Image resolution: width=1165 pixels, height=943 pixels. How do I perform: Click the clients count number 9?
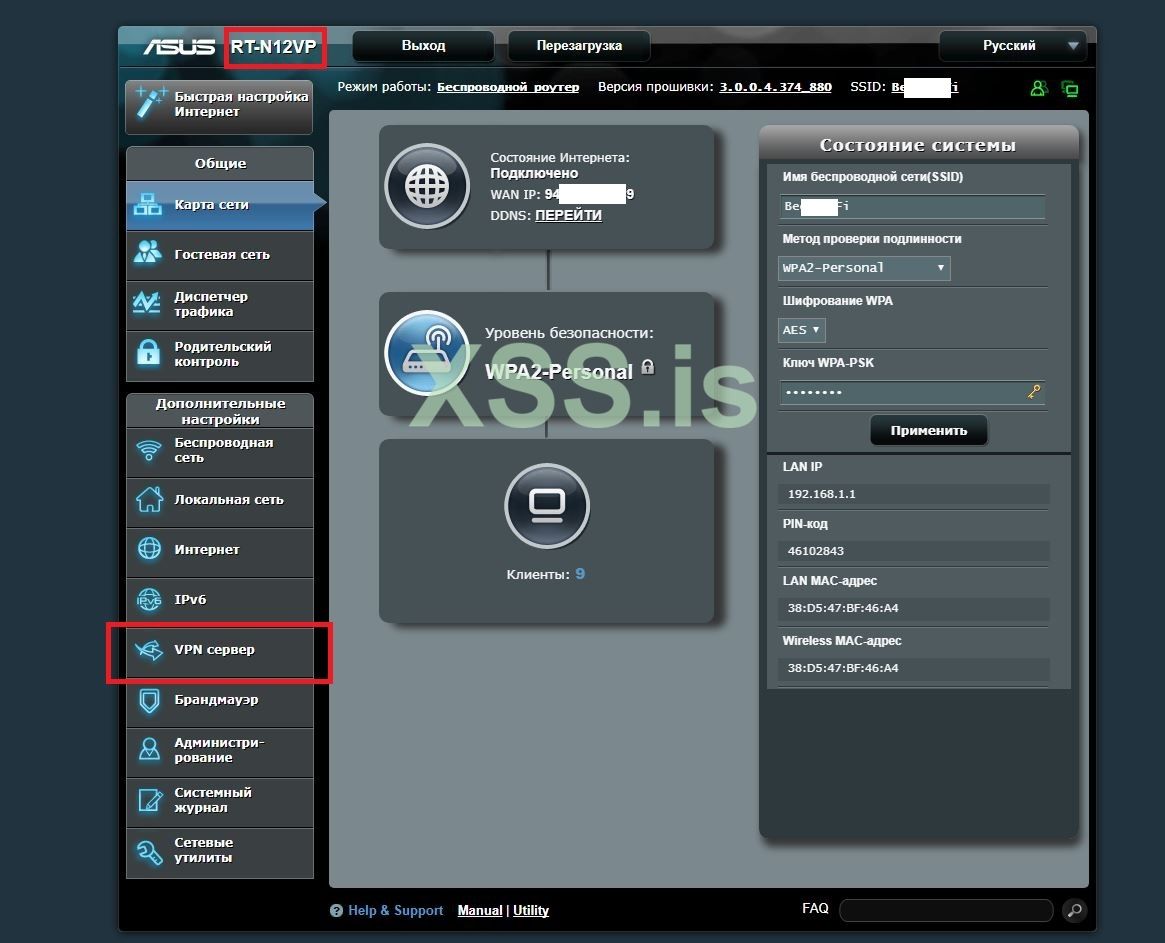coord(580,574)
